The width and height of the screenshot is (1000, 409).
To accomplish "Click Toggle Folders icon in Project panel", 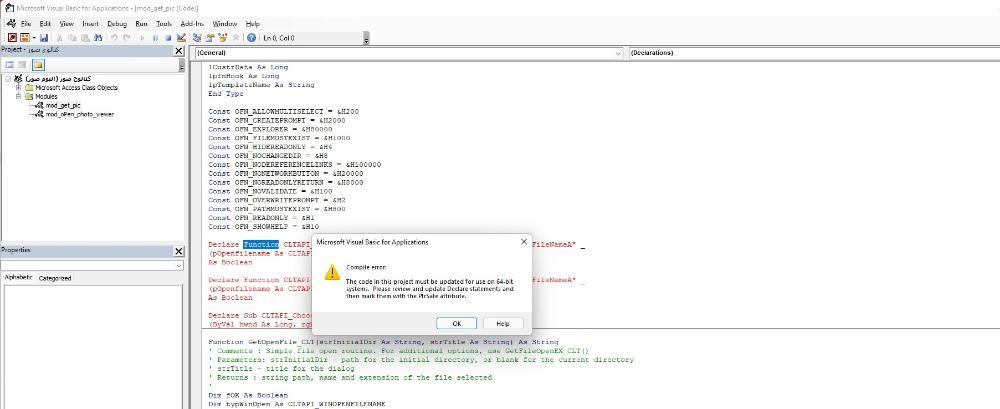I will [x=38, y=64].
